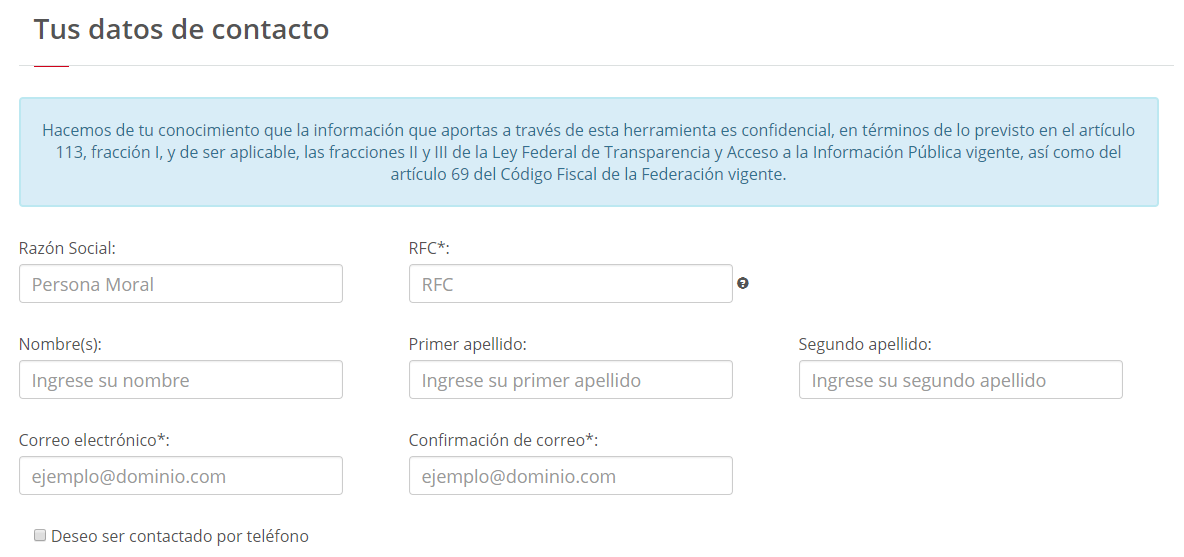Image resolution: width=1184 pixels, height=557 pixels.
Task: Click the 'Deseo ser contactado por teléfono' label text
Action: coord(180,537)
